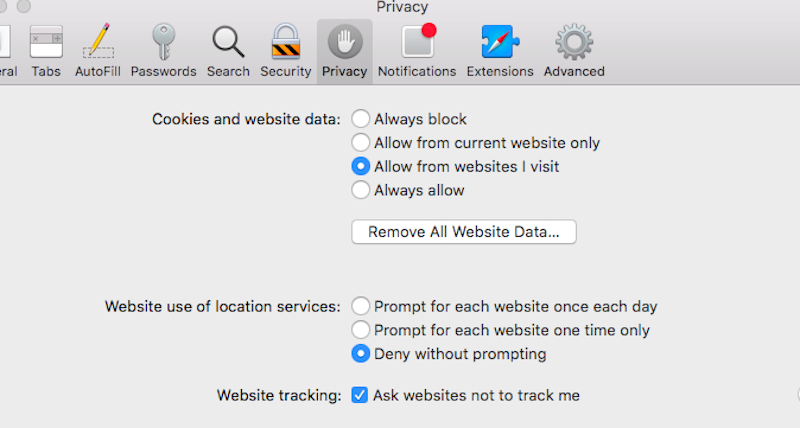The image size is (800, 428).
Task: Open the Passwords key icon pane
Action: [x=163, y=50]
